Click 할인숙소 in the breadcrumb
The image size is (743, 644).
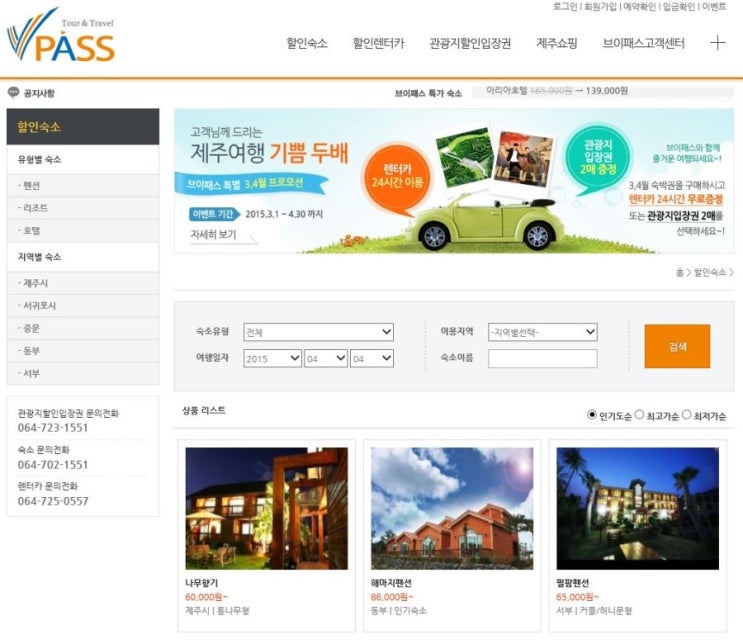710,272
